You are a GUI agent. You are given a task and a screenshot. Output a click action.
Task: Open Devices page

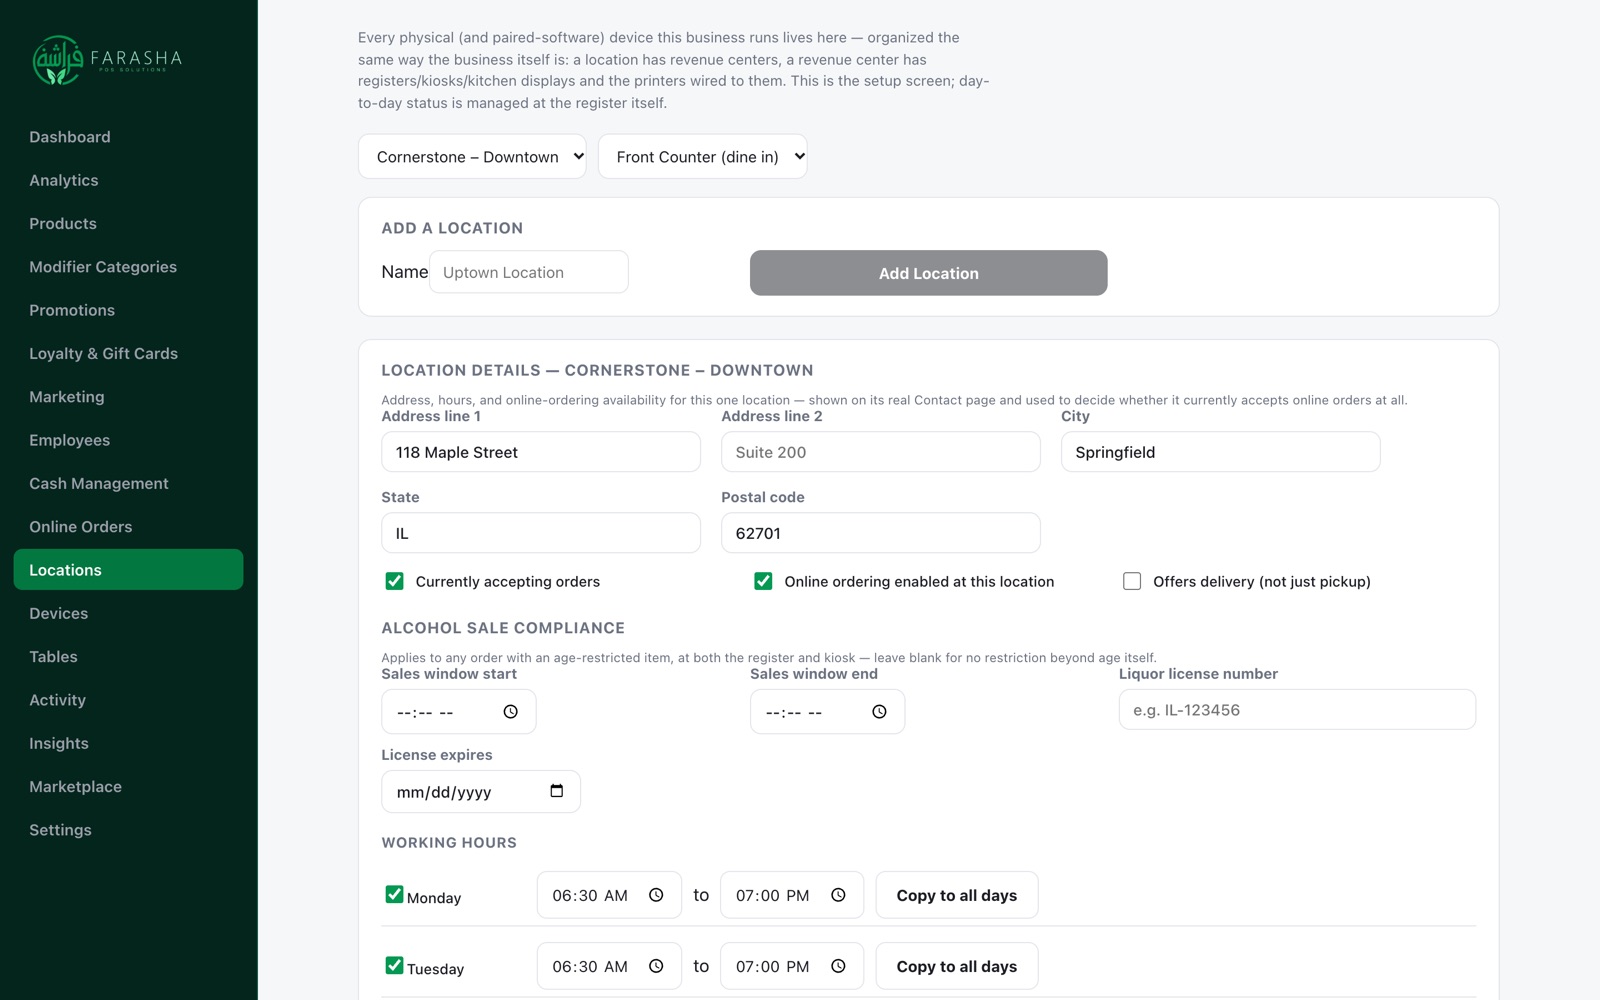coord(129,613)
